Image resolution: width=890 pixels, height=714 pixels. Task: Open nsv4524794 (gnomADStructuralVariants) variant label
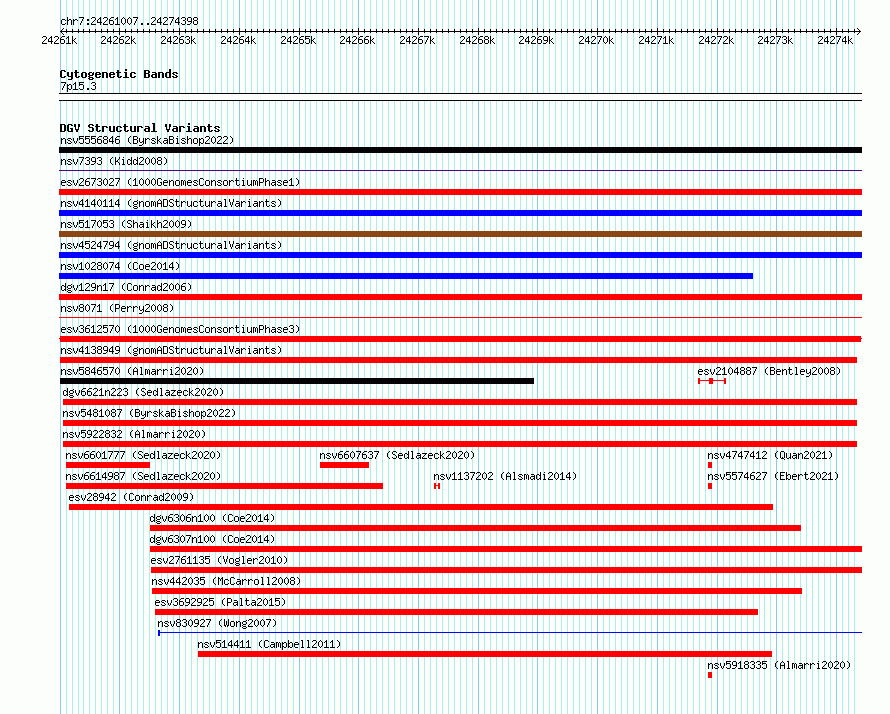pos(171,245)
